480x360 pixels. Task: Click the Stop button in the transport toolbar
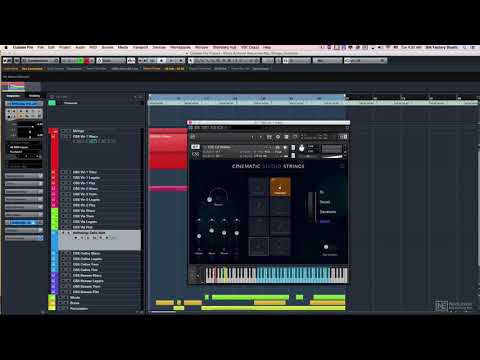[x=161, y=61]
